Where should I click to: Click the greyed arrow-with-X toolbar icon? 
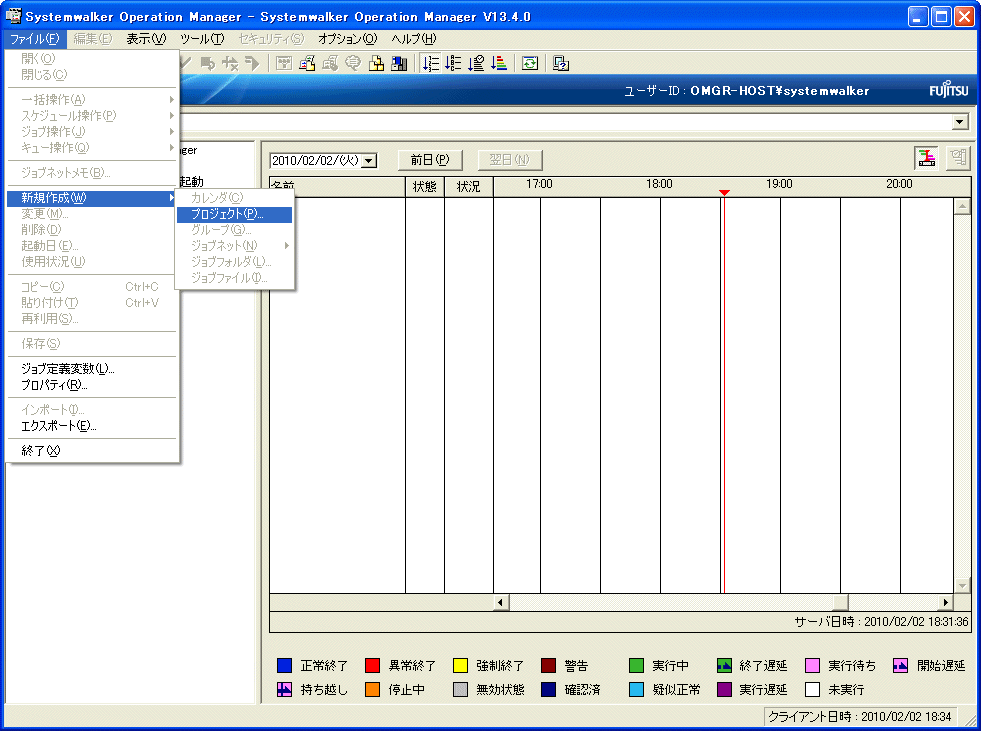tap(230, 63)
